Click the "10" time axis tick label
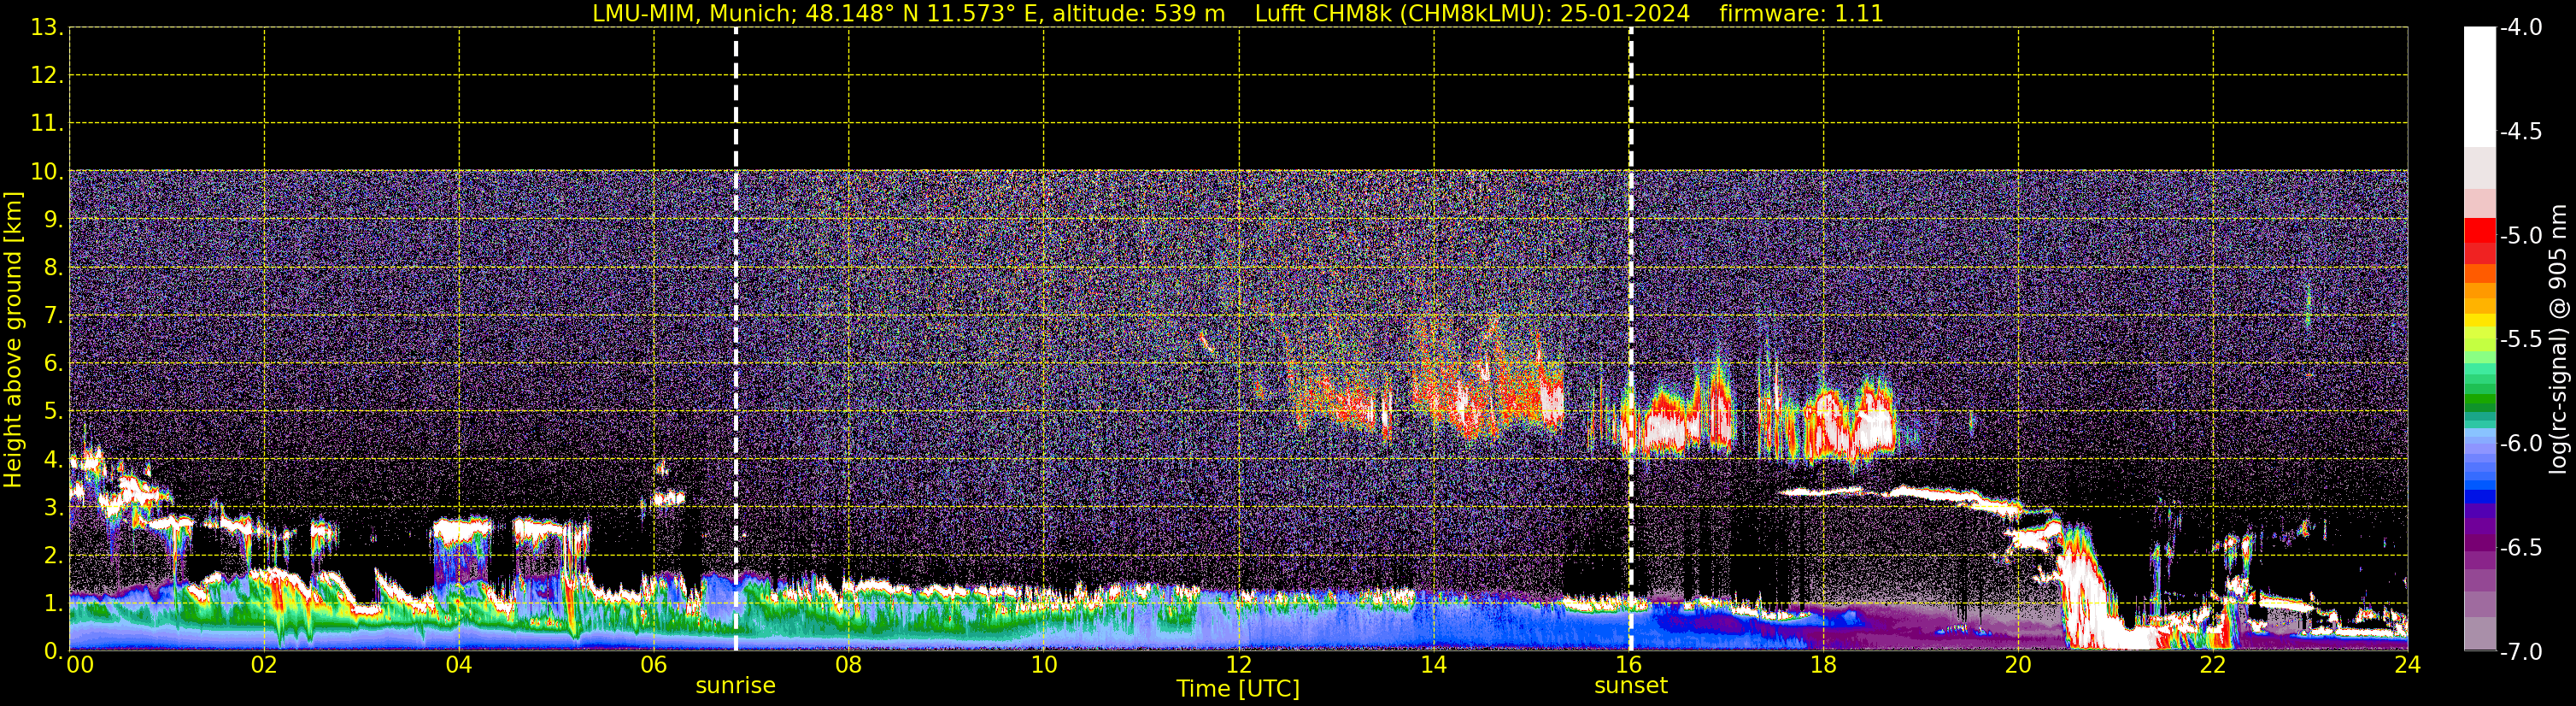This screenshot has width=2576, height=706. coord(1044,665)
